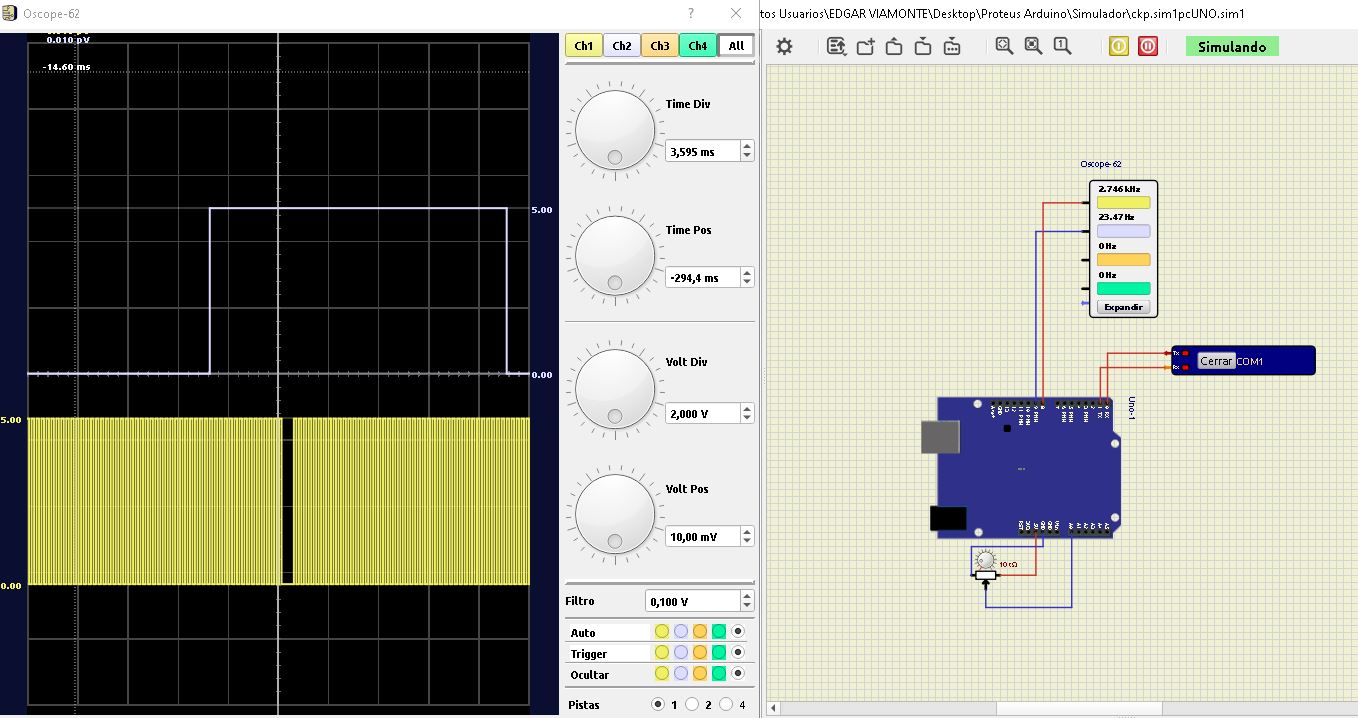1358x718 pixels.
Task: Click Expandir on the oscilloscope component
Action: (x=1122, y=307)
